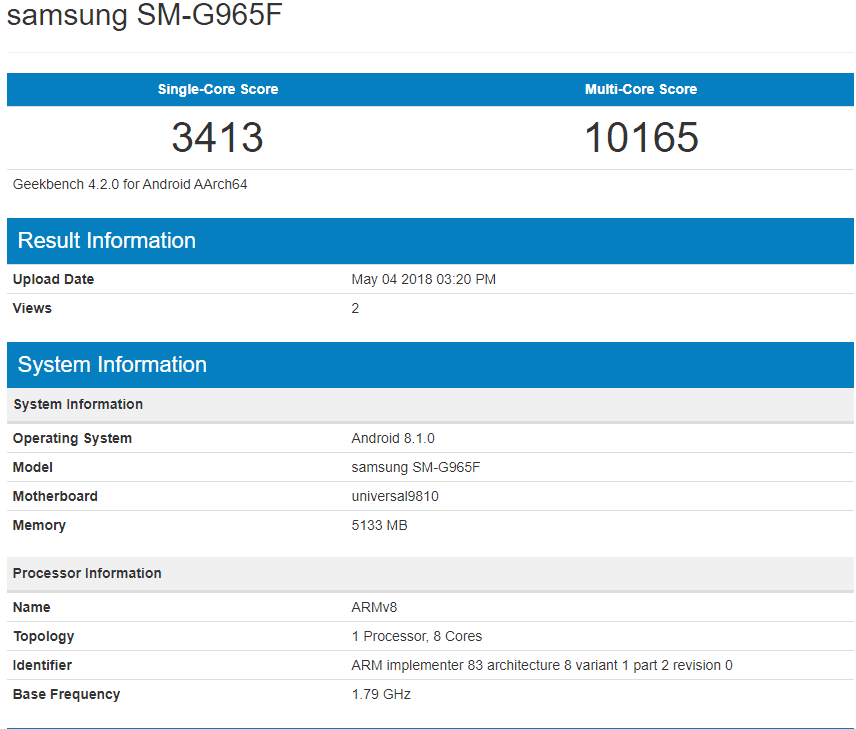Select the Single-Core Score header
The image size is (856, 729).
pos(218,89)
